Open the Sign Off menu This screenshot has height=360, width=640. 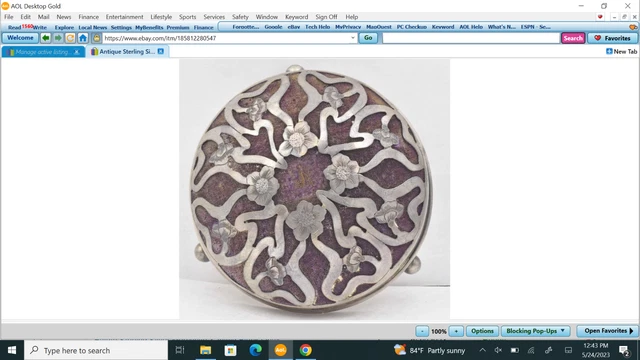326,17
